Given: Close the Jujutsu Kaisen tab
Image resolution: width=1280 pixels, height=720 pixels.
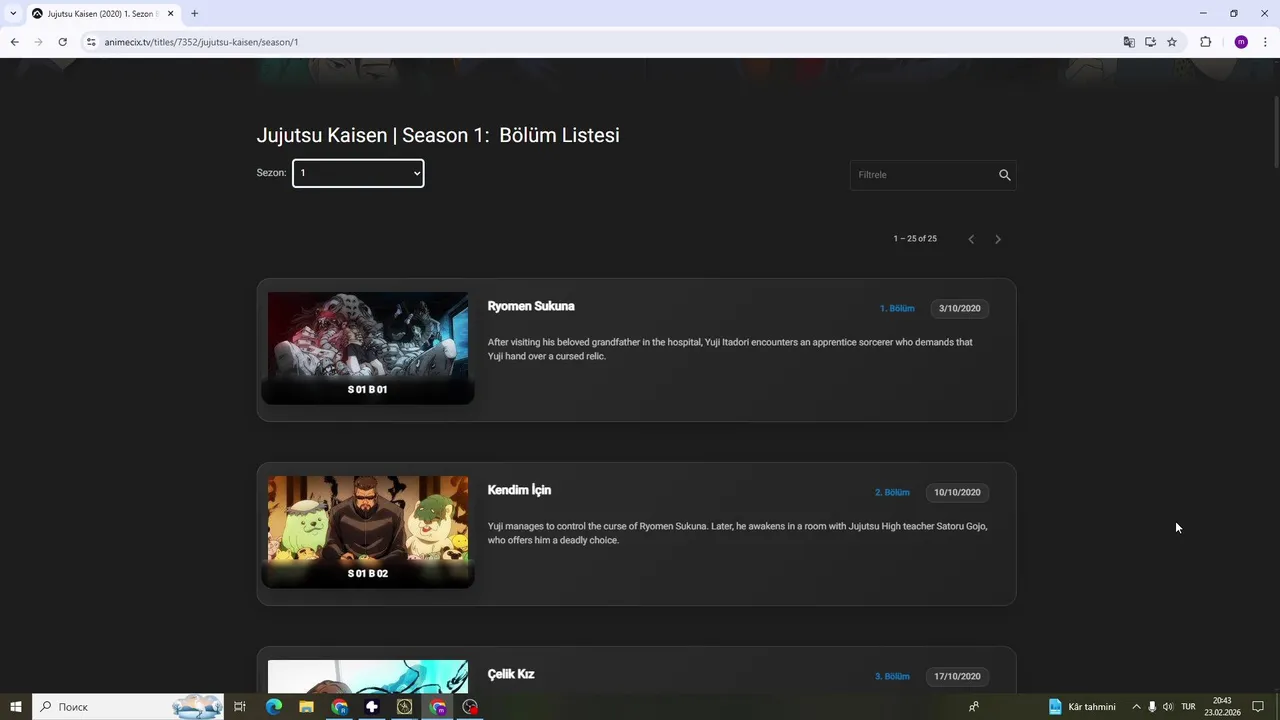Looking at the screenshot, I should pyautogui.click(x=171, y=14).
